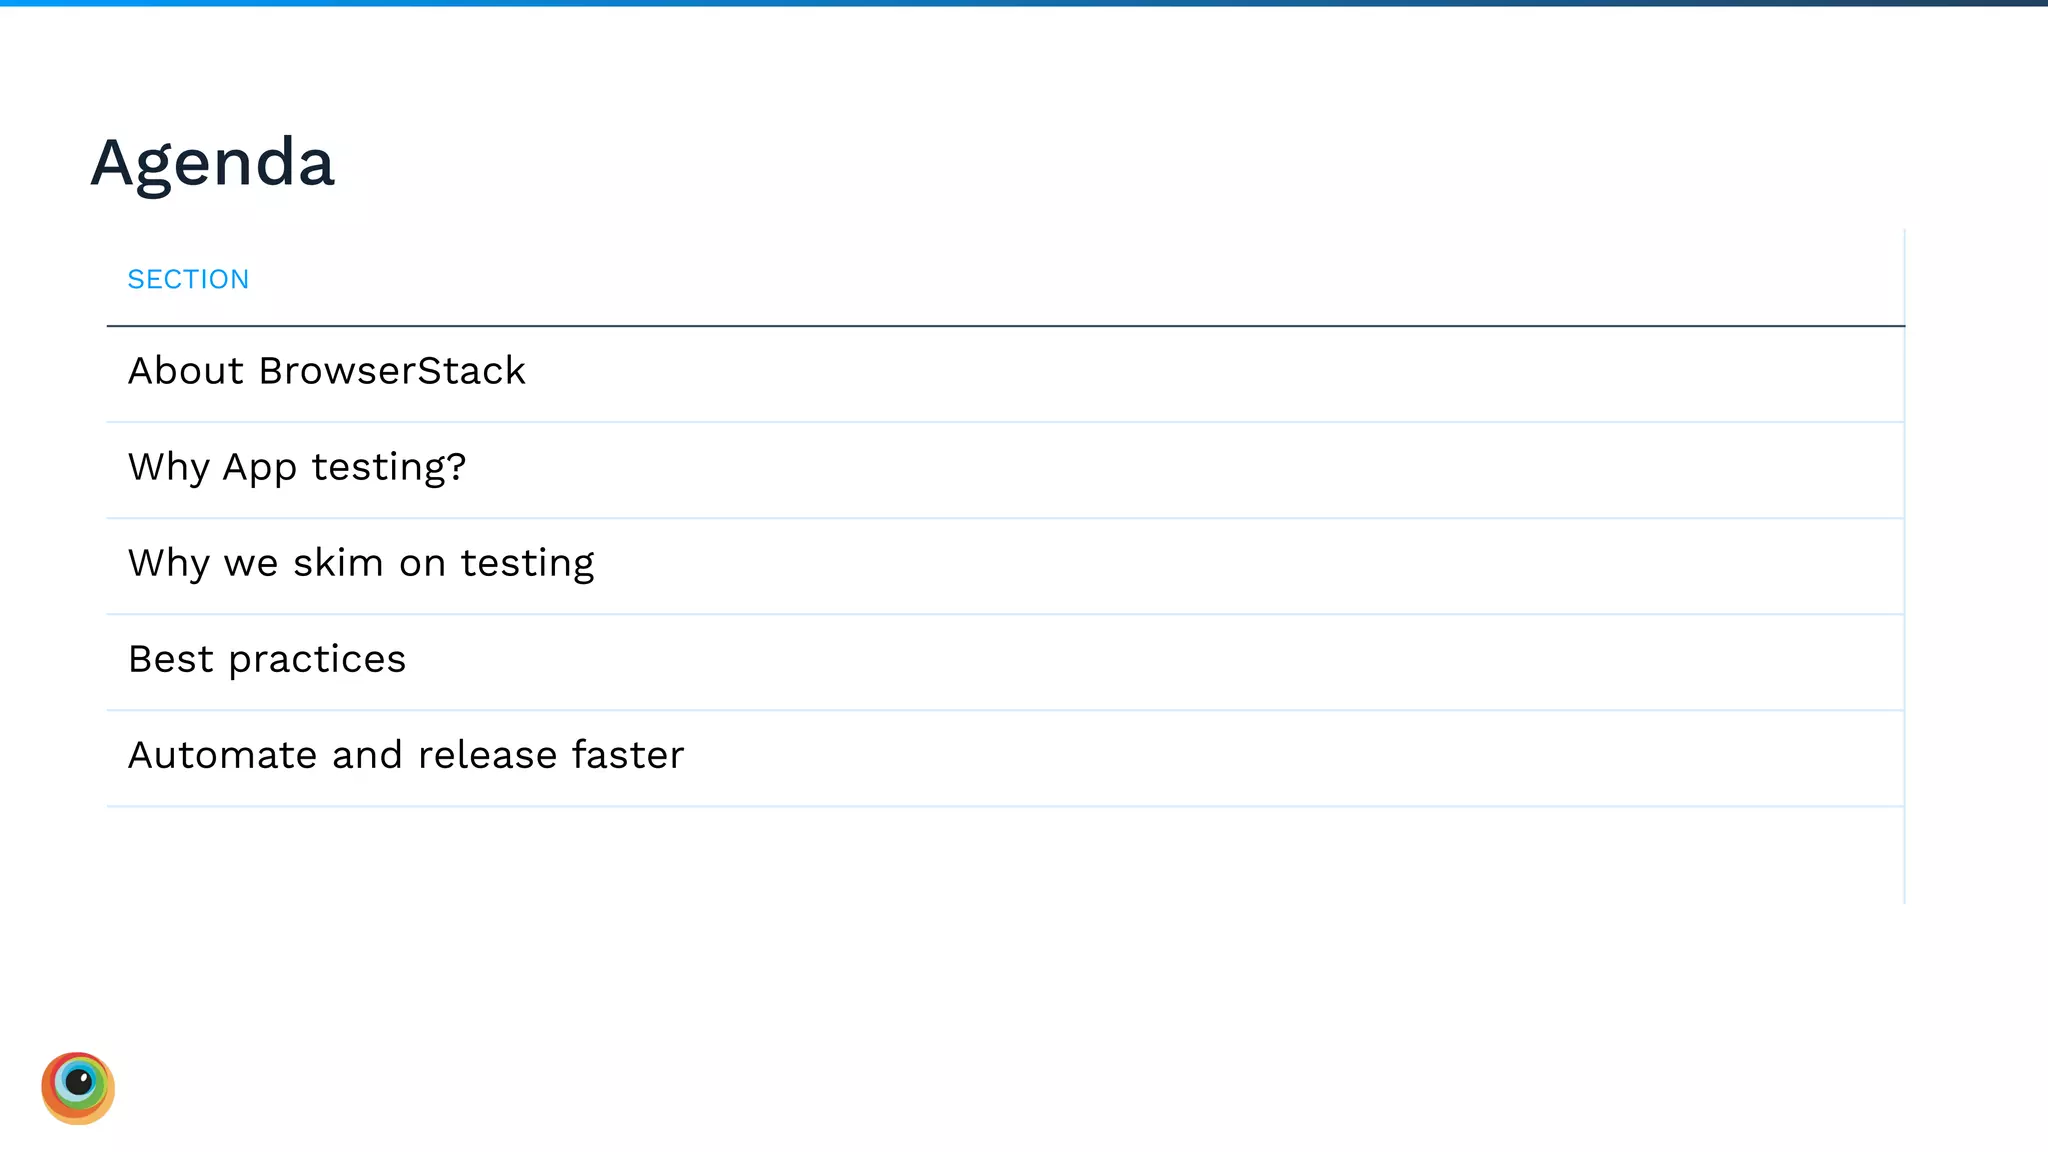Click the word skim in third row
The image size is (2048, 1152).
[338, 563]
